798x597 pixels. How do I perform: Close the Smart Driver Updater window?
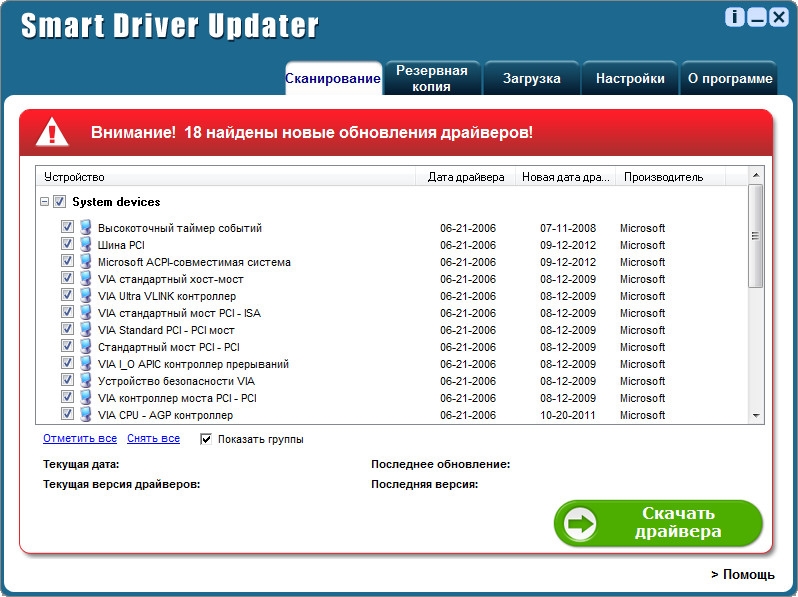pos(779,17)
